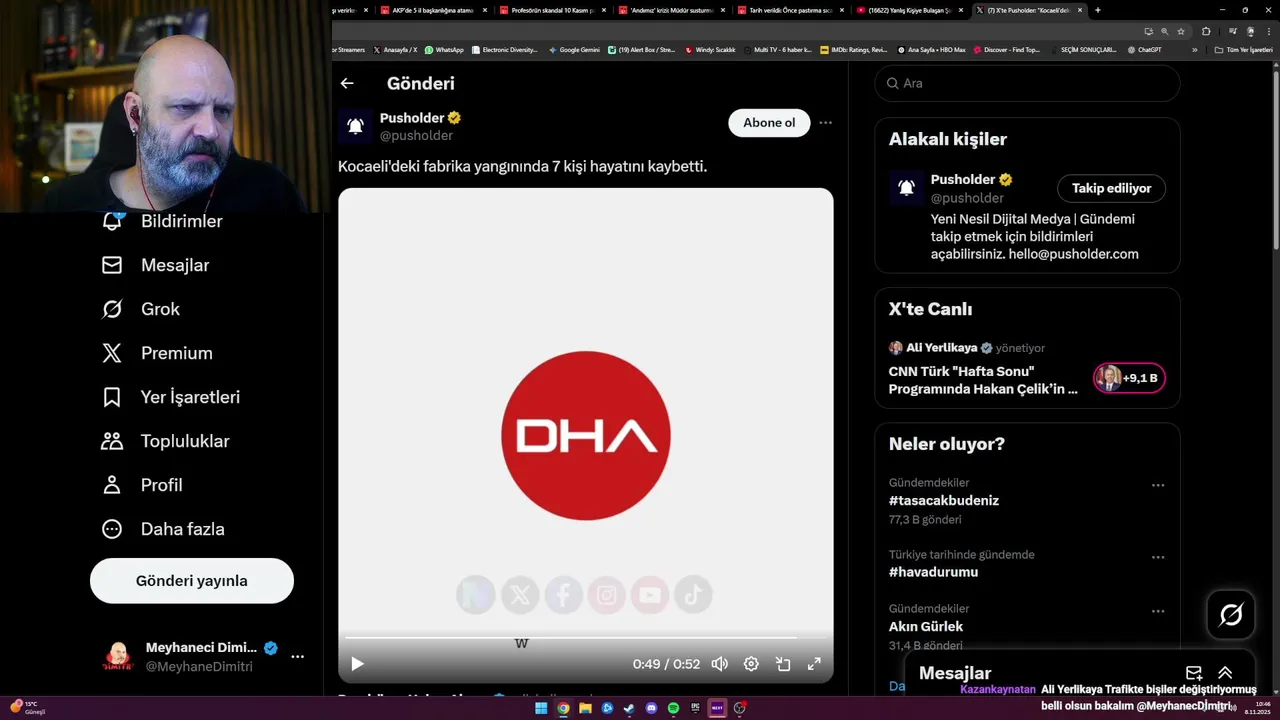Click the DHA video thumbnail
The image size is (1280, 720).
[585, 435]
